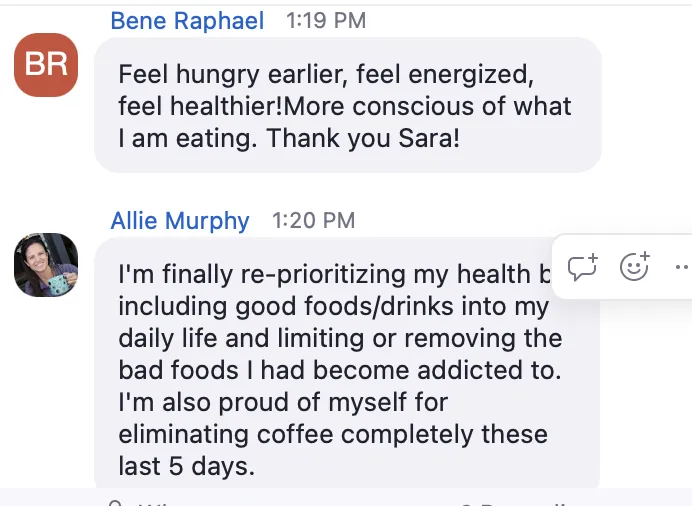Screen dimensions: 692x506
Task: Open Allie Murphy's profile photo
Action: point(46,265)
